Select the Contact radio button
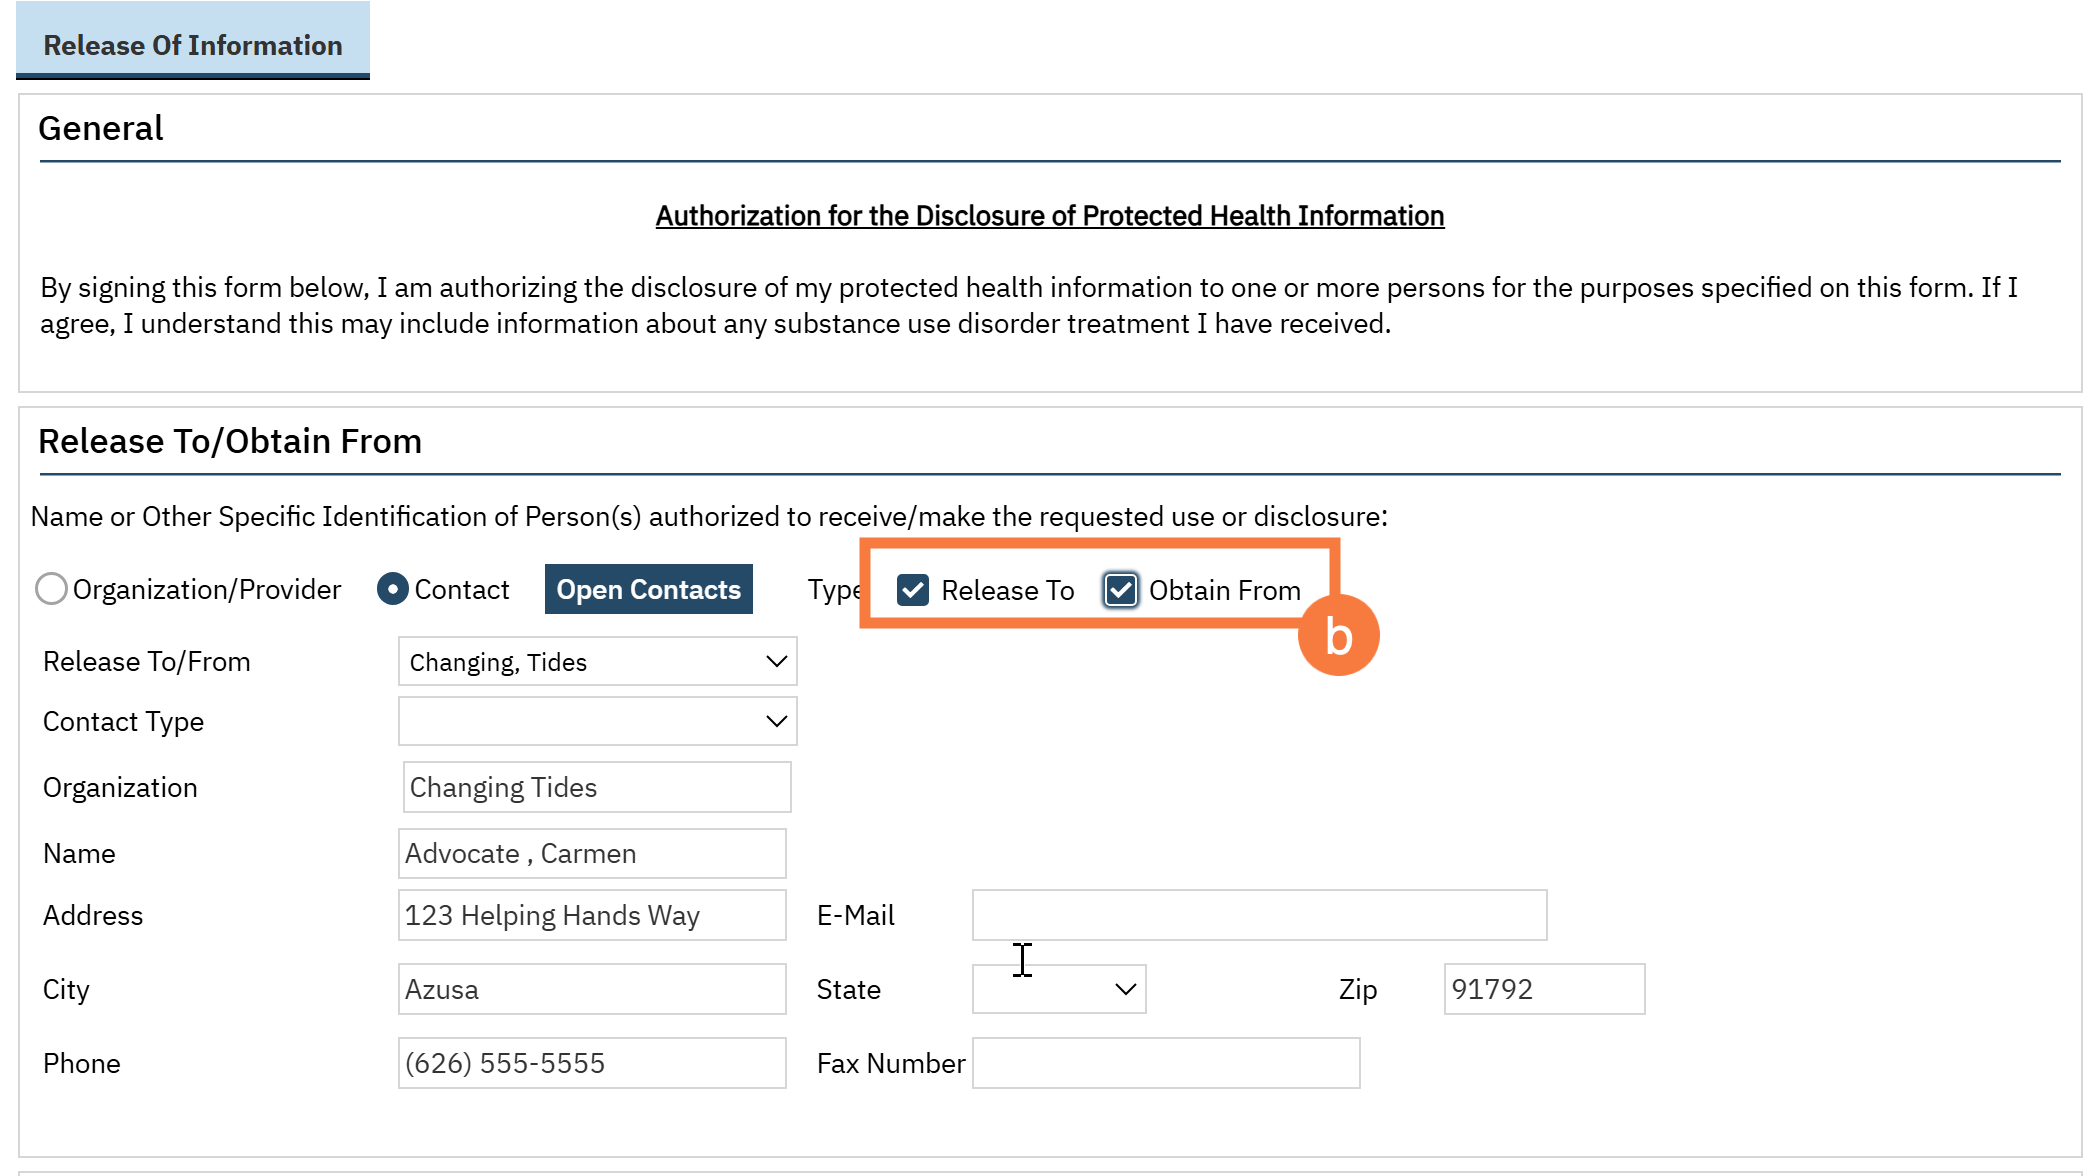 pyautogui.click(x=393, y=589)
